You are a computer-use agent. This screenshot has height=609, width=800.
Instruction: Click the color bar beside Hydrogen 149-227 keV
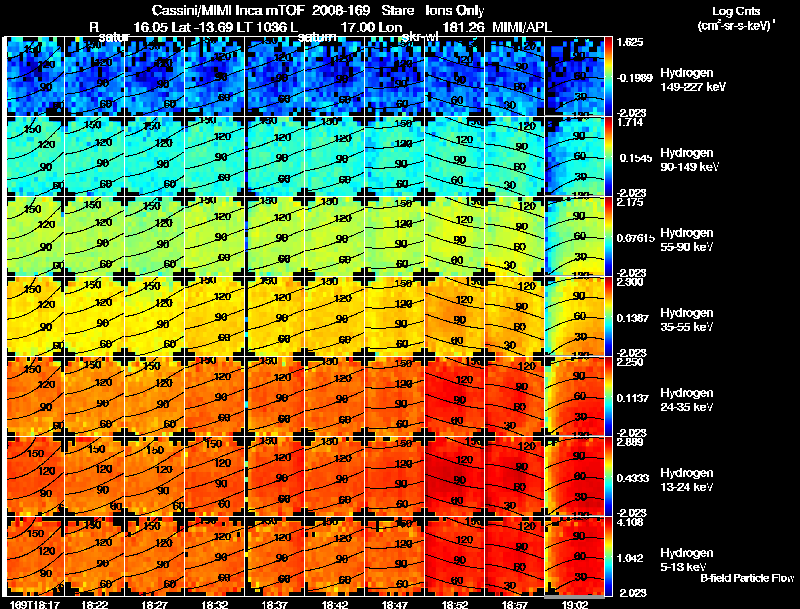[x=609, y=76]
